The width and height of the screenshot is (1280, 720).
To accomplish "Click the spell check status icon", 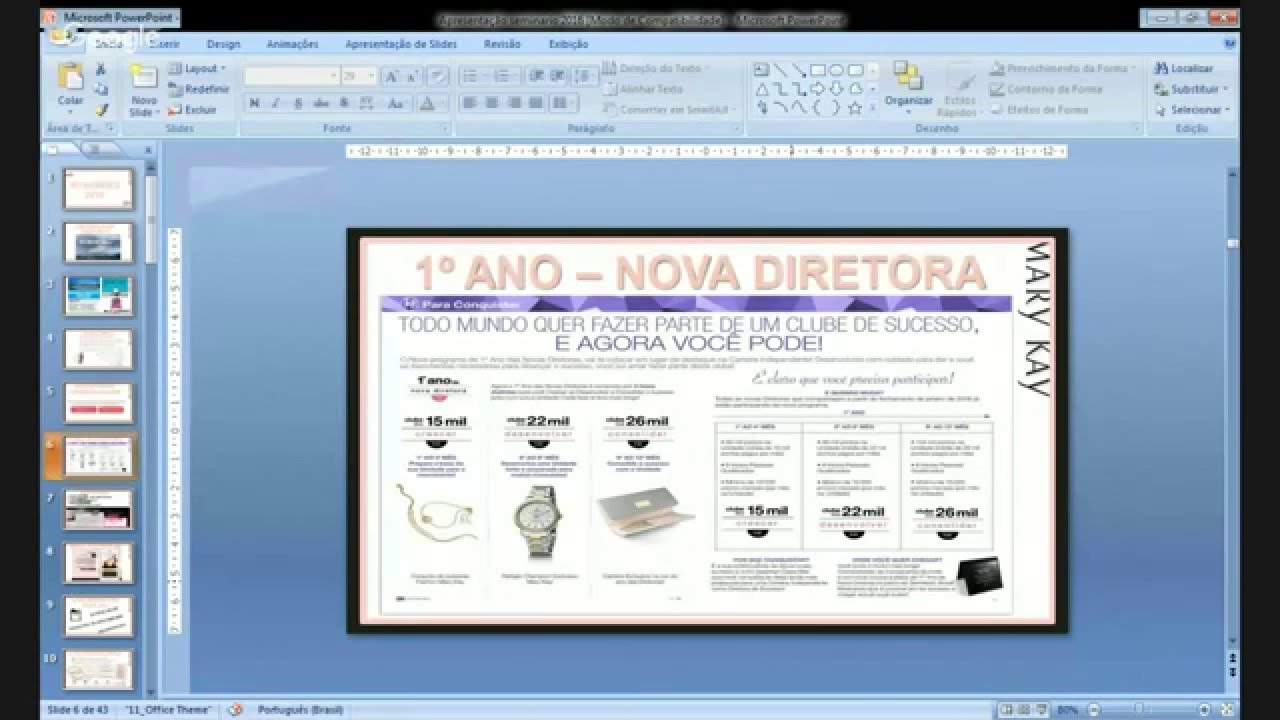I will coord(235,709).
